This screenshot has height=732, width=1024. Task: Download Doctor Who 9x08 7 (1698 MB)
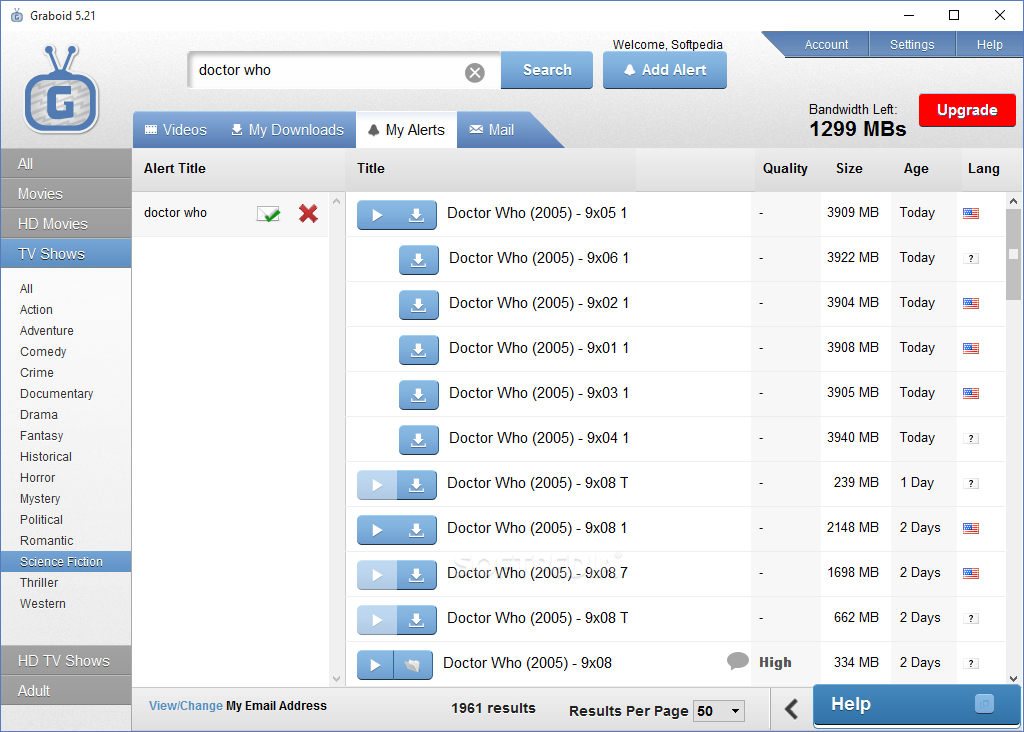click(x=417, y=575)
